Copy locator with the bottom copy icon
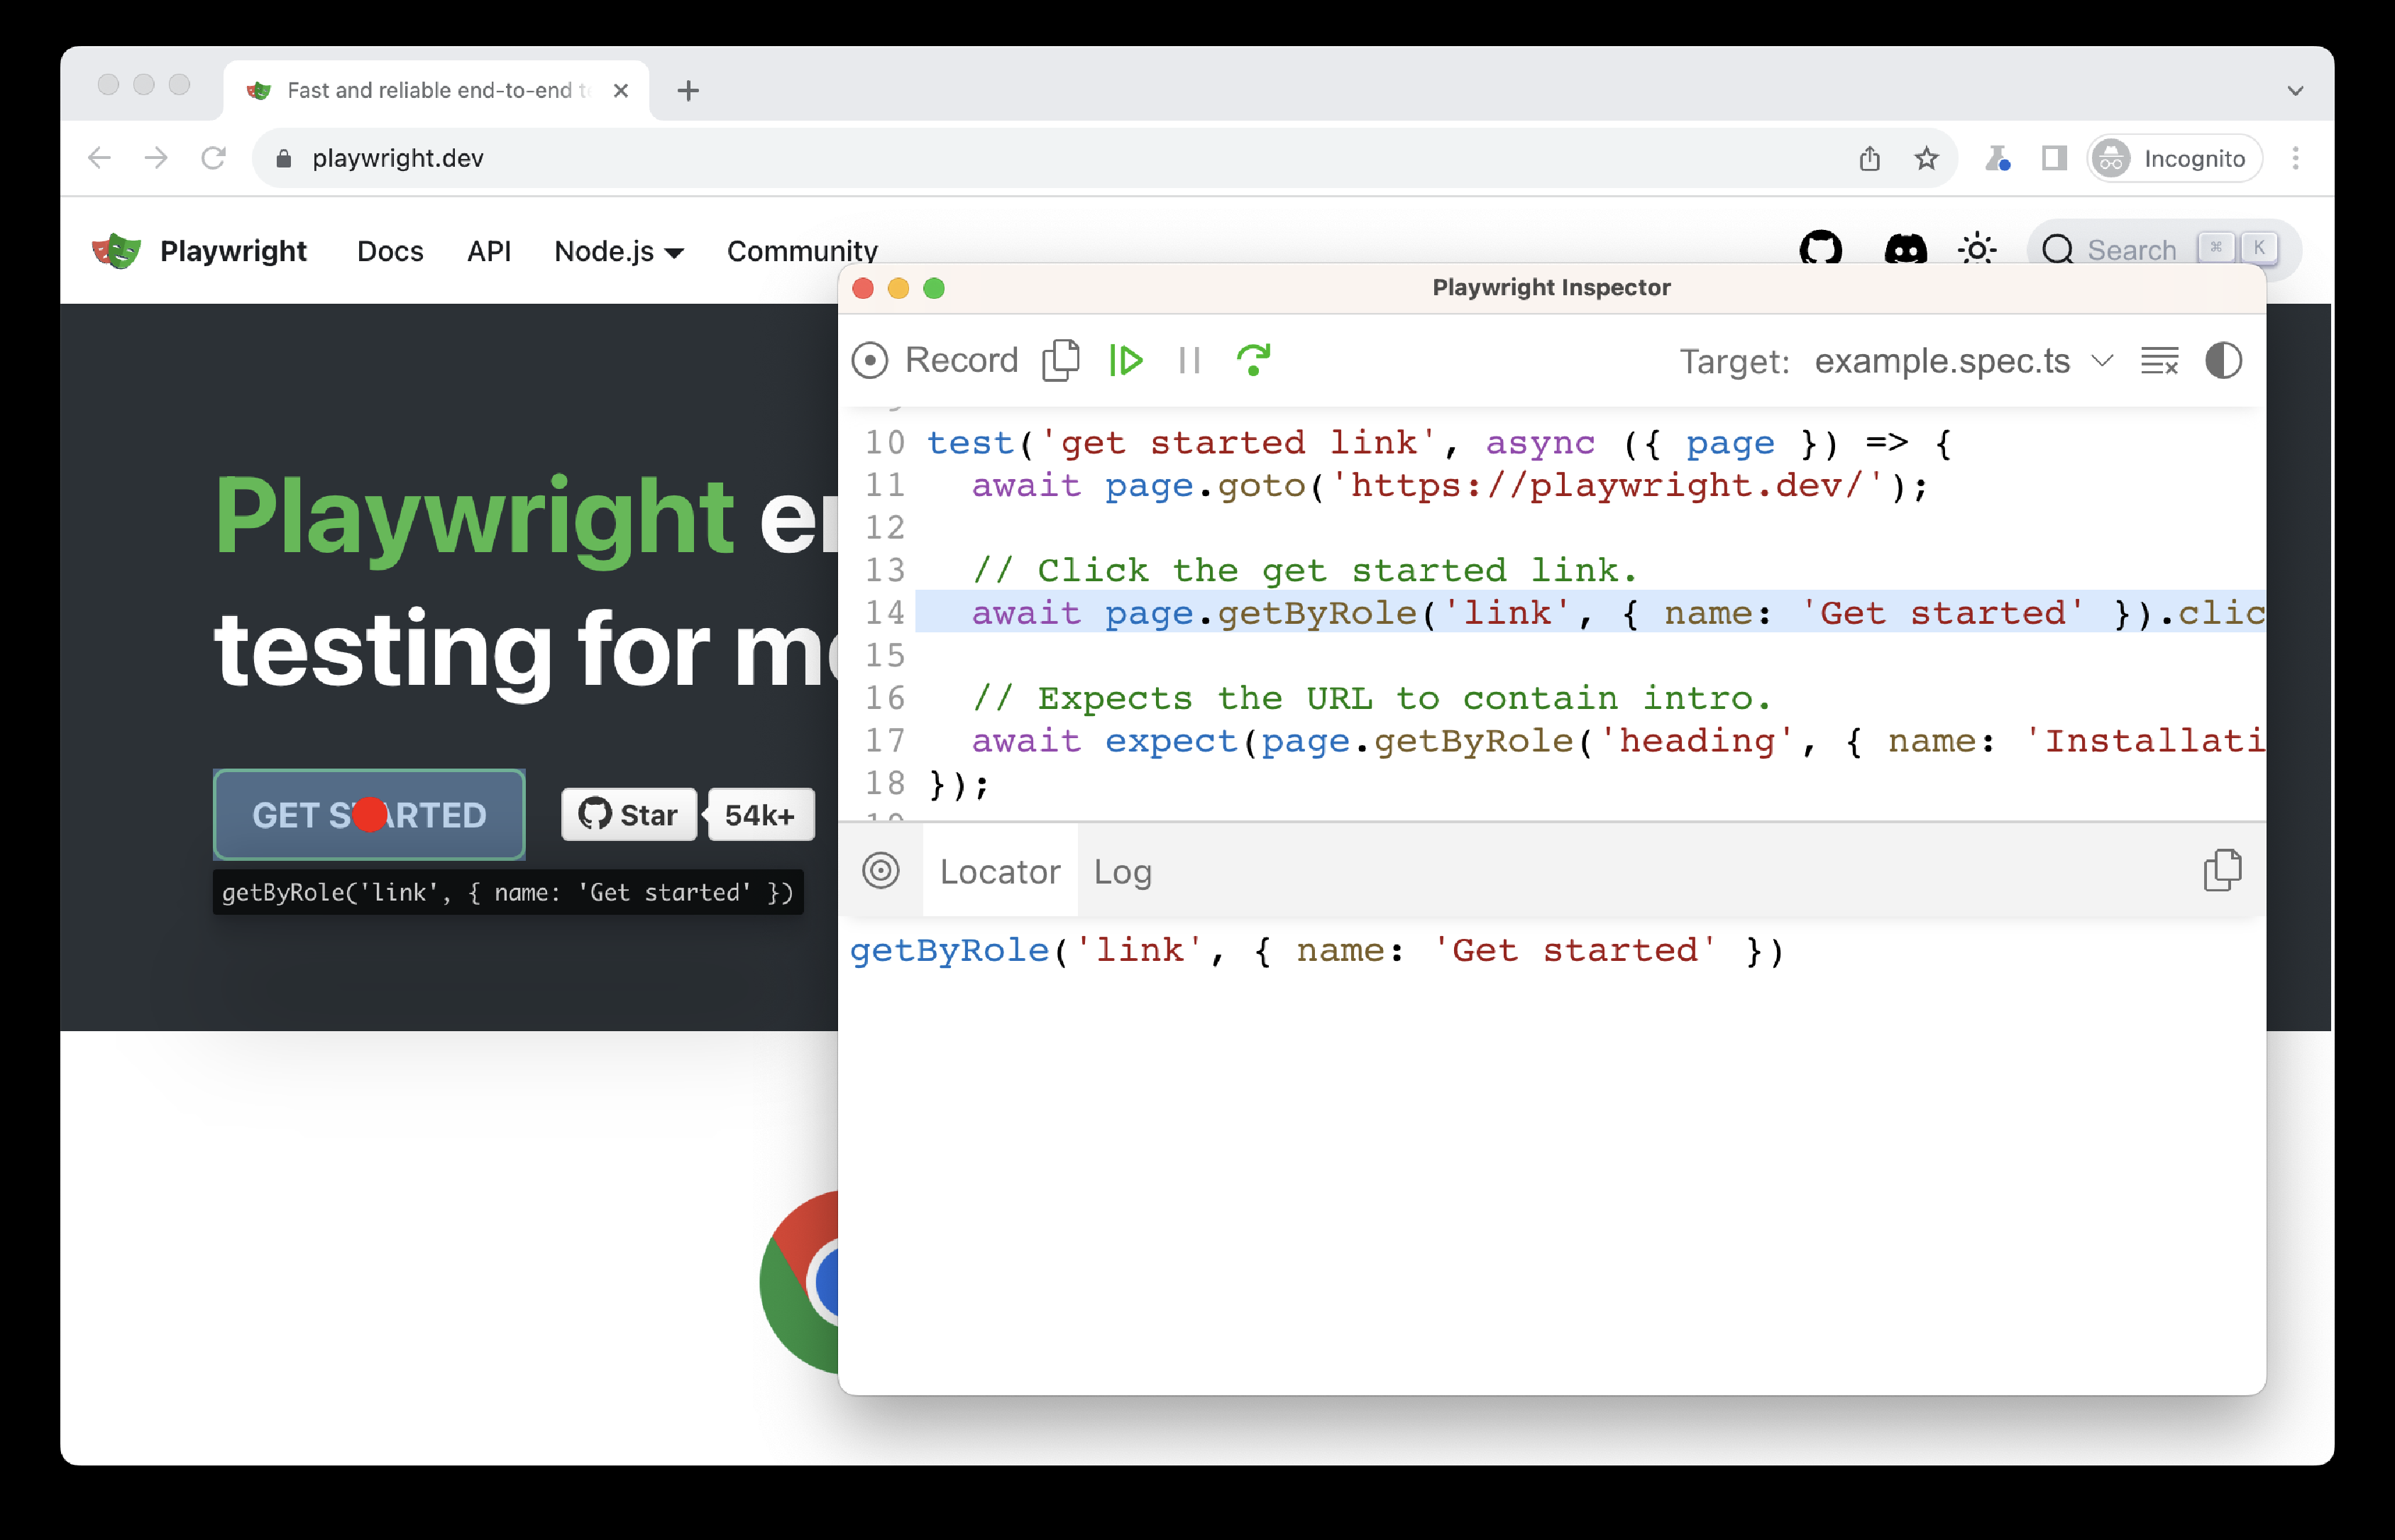The width and height of the screenshot is (2395, 1540). pos(2222,870)
